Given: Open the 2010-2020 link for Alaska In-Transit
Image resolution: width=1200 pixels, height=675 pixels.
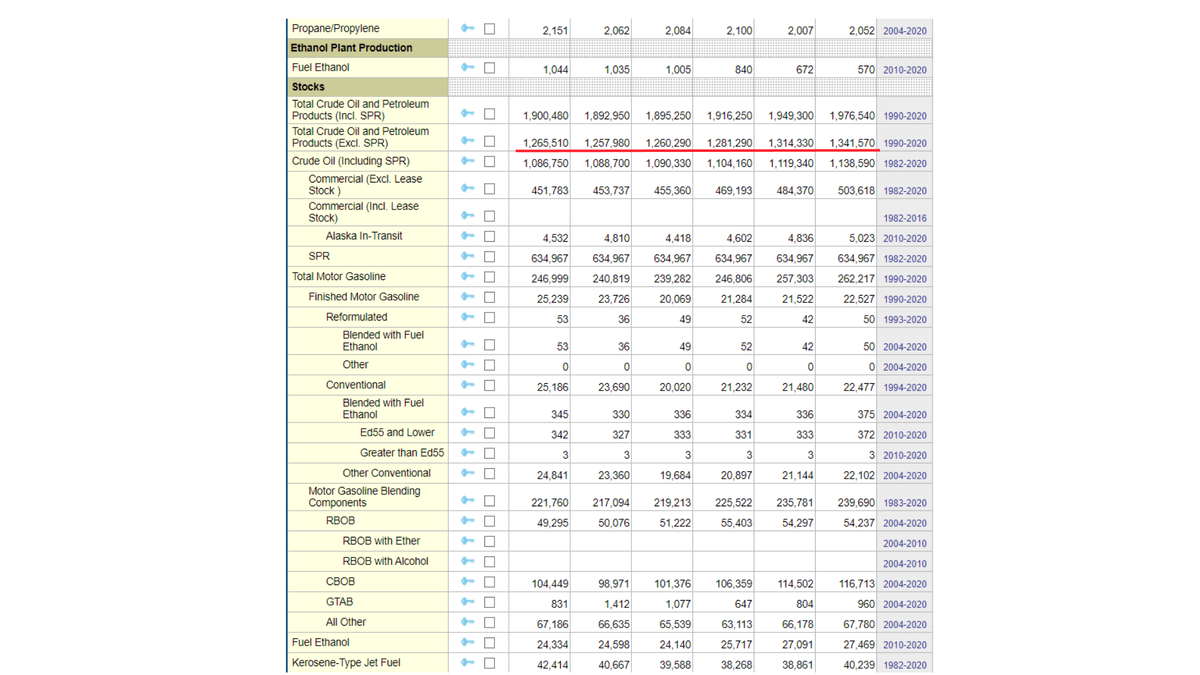Looking at the screenshot, I should [x=905, y=239].
